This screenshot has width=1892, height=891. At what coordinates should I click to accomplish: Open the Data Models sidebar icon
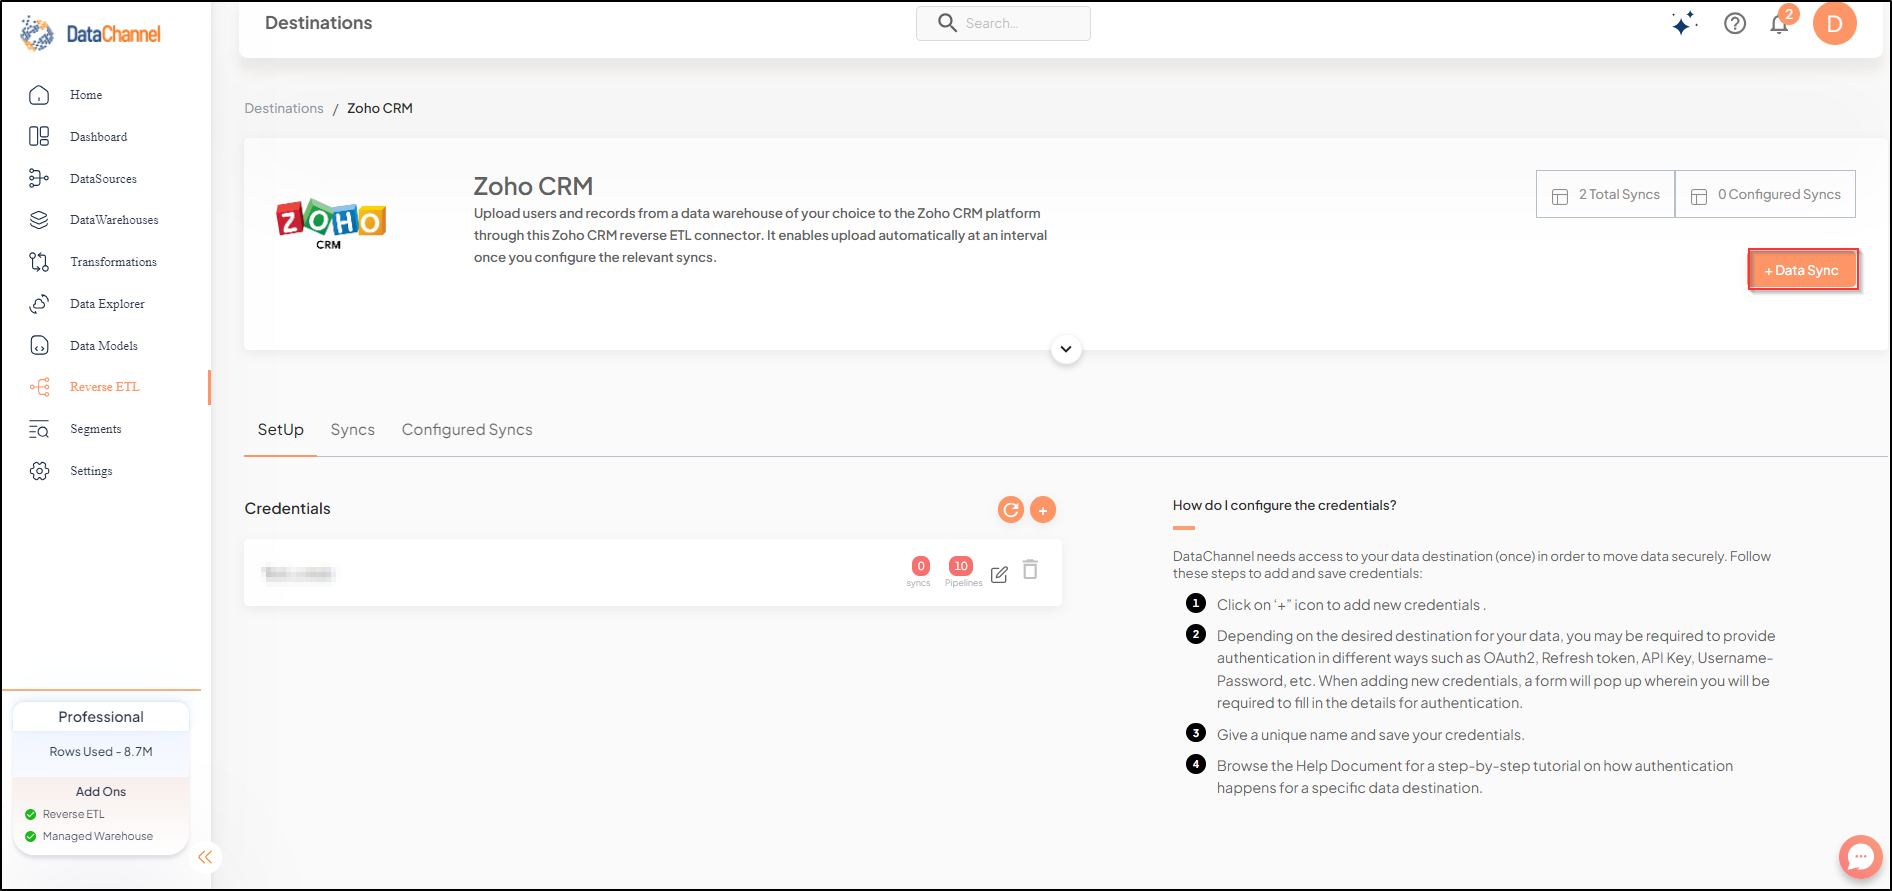pos(39,345)
